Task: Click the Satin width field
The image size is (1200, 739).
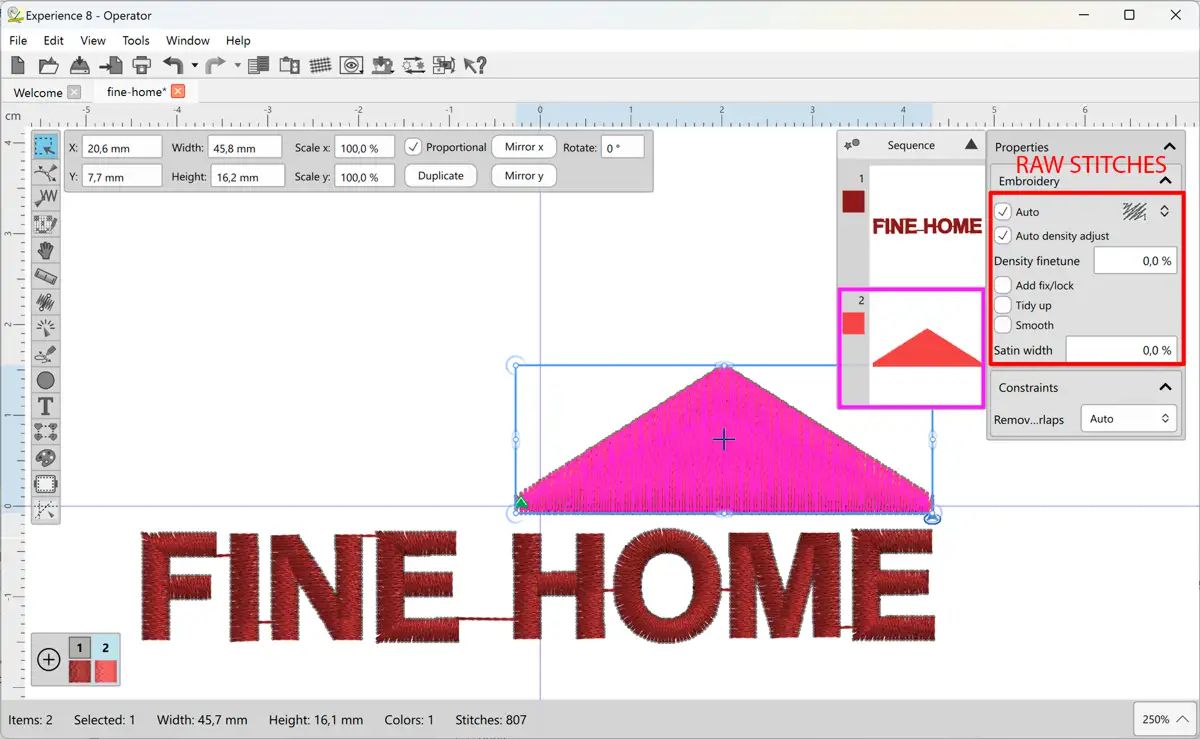Action: [x=1121, y=351]
